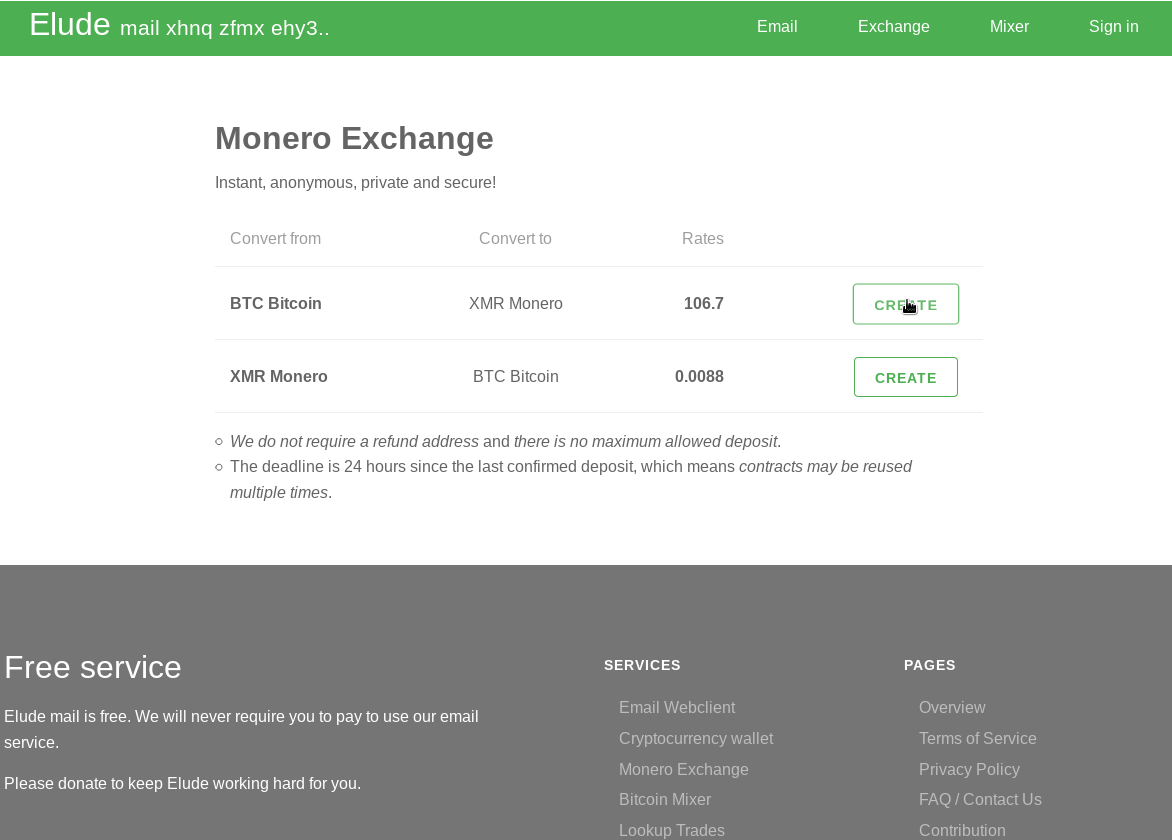Click the refund address note text
1172x840 pixels.
tap(505, 442)
